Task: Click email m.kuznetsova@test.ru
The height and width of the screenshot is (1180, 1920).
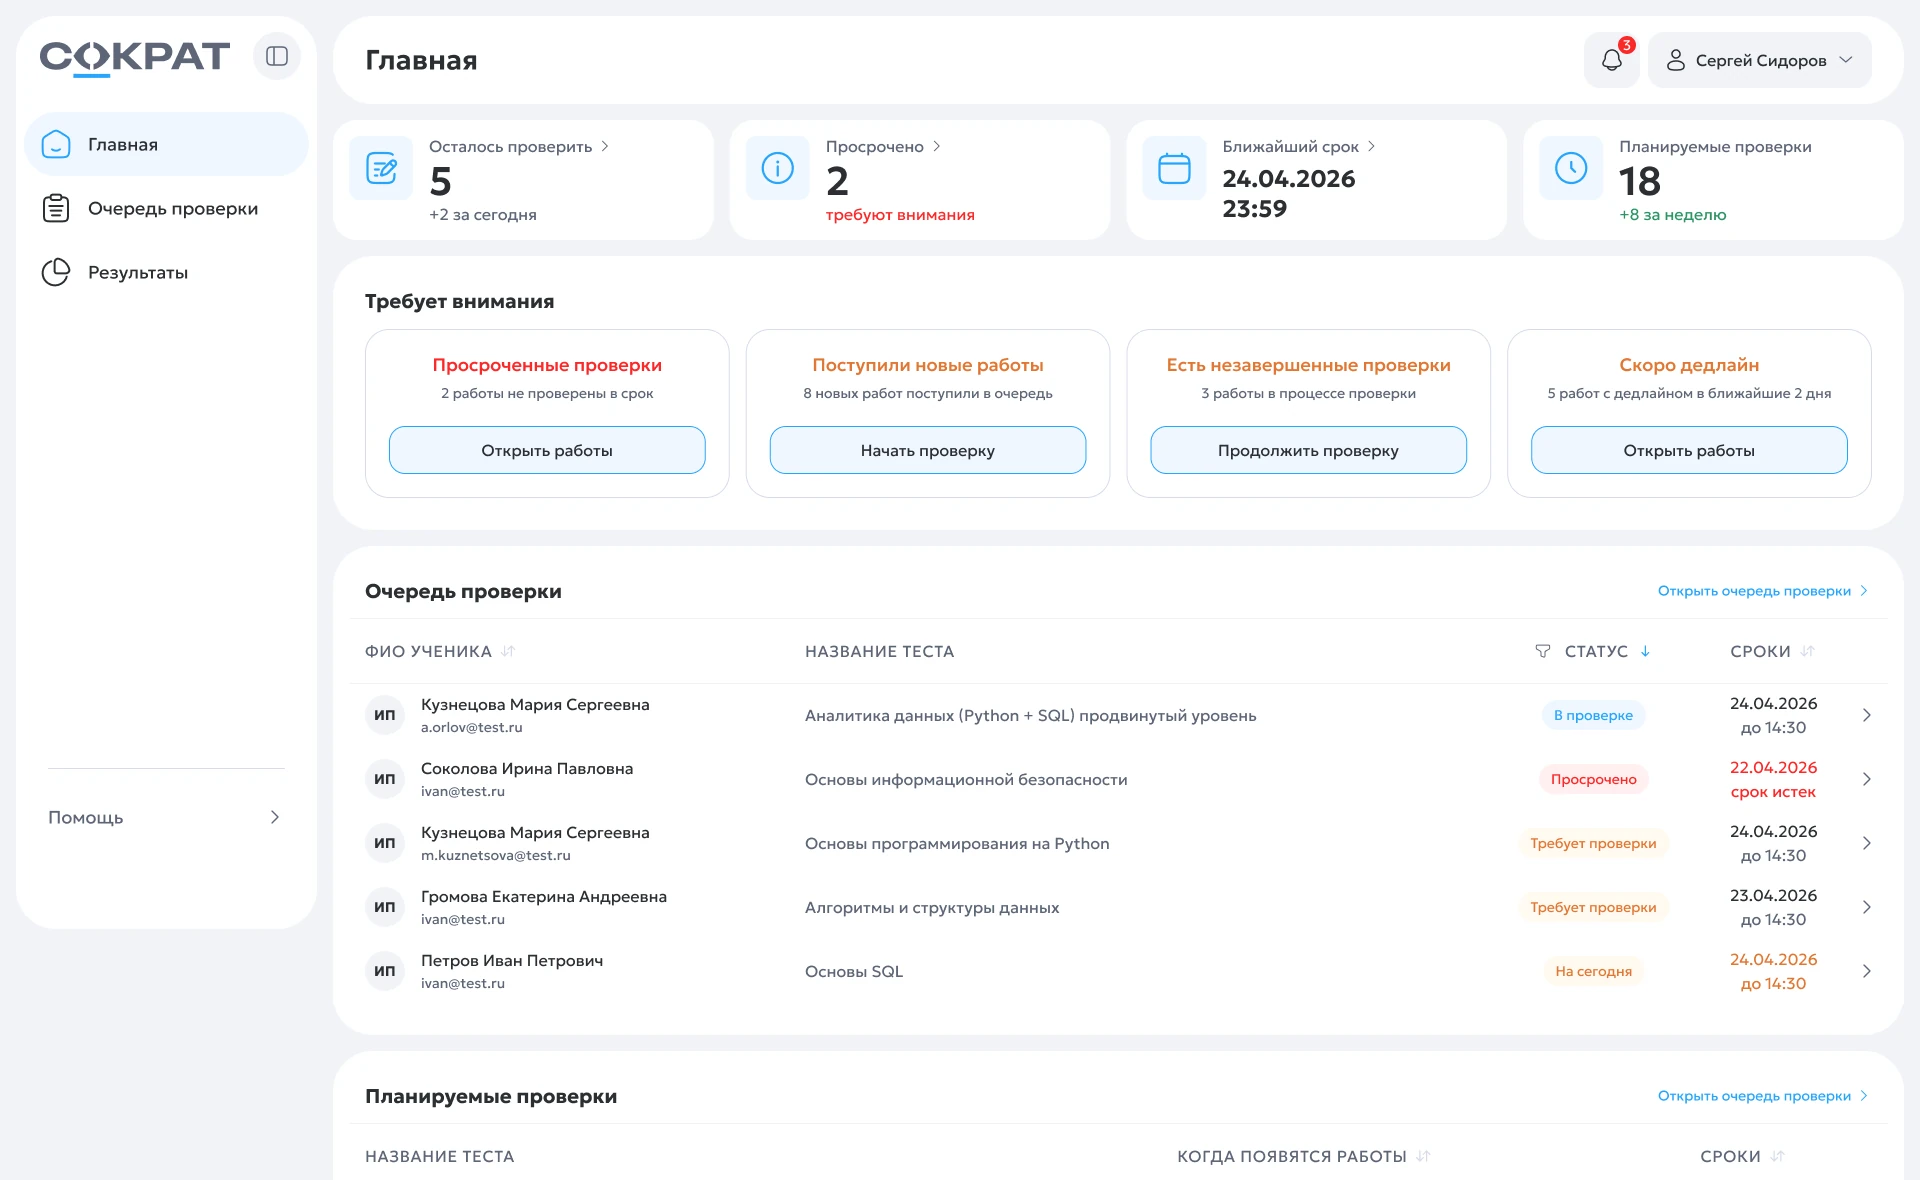Action: pyautogui.click(x=495, y=855)
